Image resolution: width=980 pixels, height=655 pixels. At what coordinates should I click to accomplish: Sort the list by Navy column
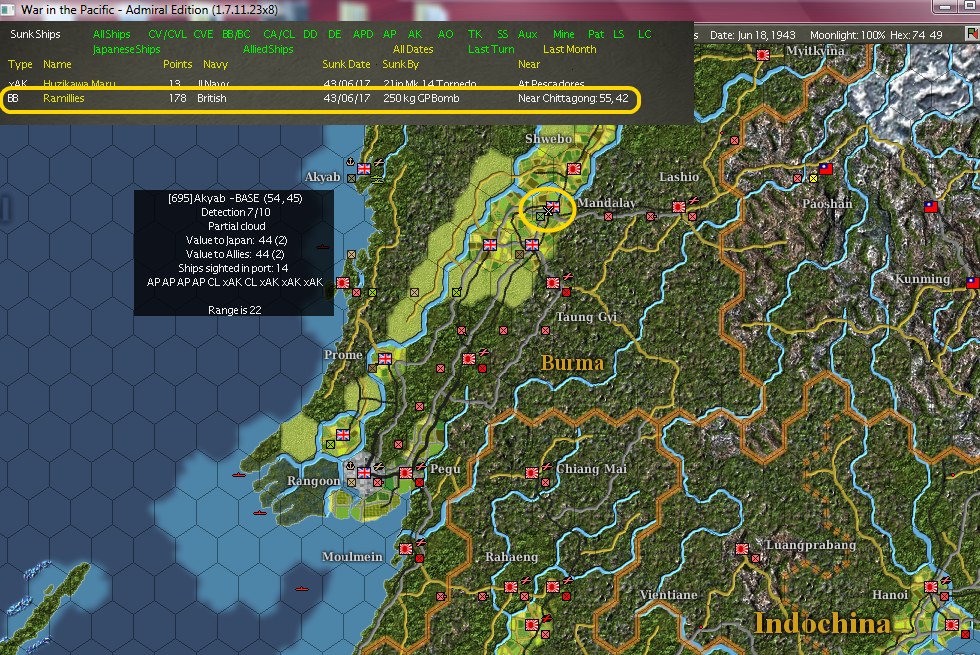[216, 64]
